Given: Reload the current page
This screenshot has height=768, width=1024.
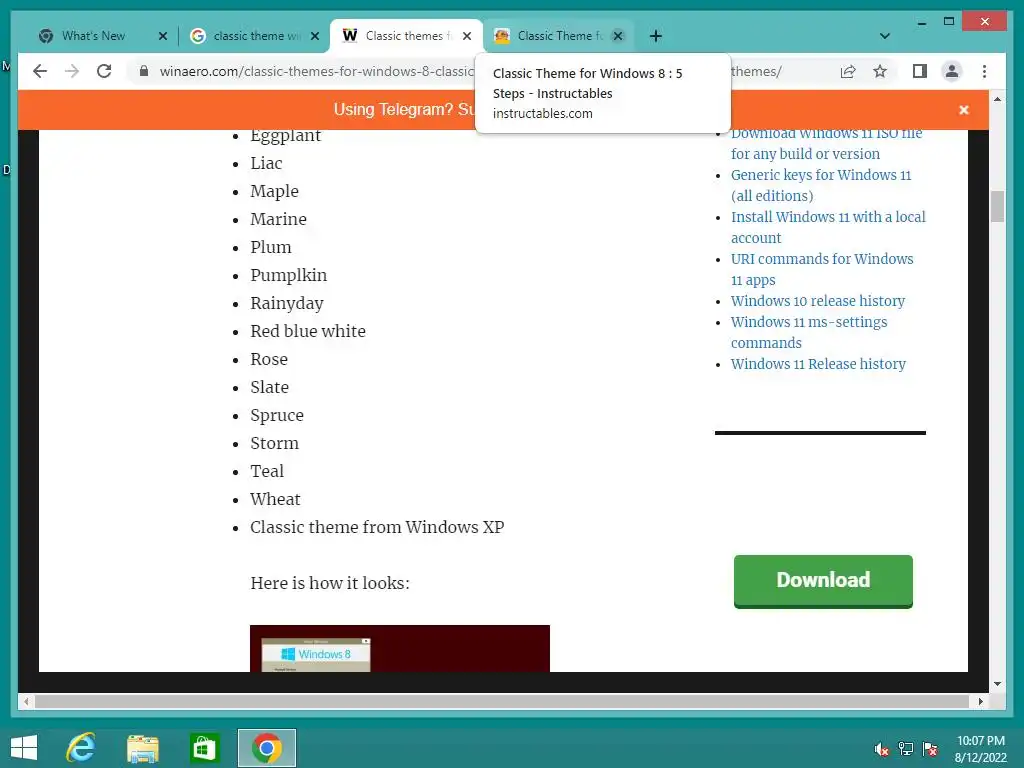Looking at the screenshot, I should 104,71.
